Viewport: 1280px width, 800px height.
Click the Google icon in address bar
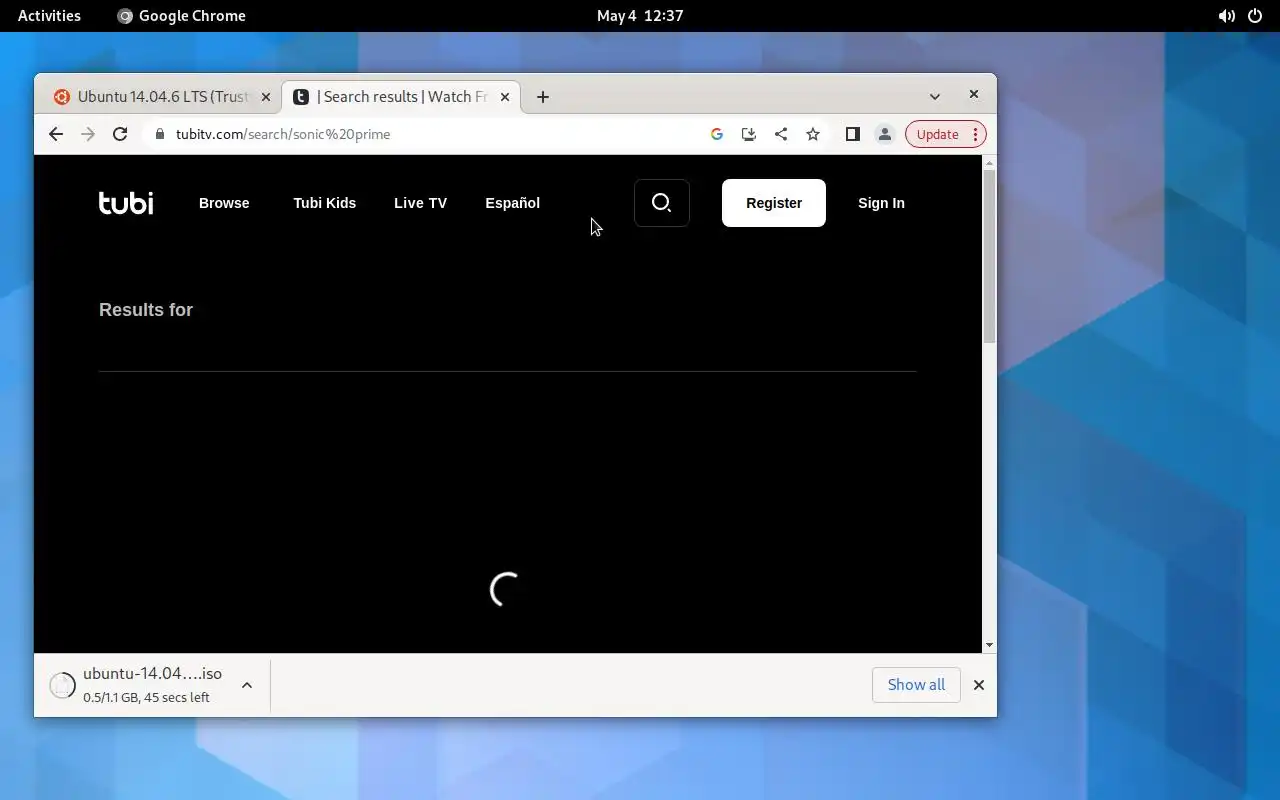[717, 134]
